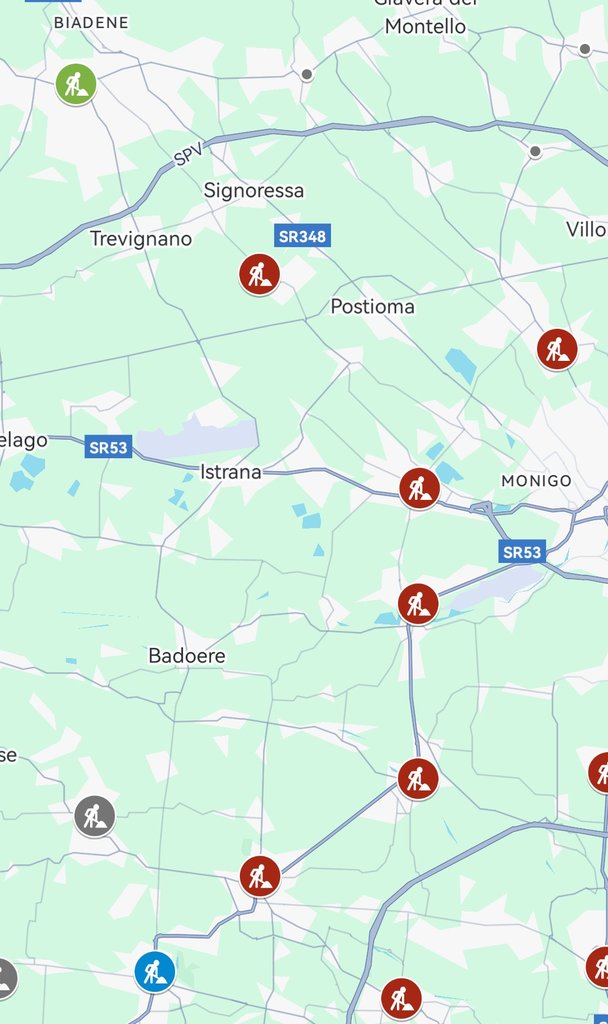The width and height of the screenshot is (608, 1024).
Task: Tap the red roadworks marker at the diagonal road junction south of Badoere
Action: click(x=260, y=876)
